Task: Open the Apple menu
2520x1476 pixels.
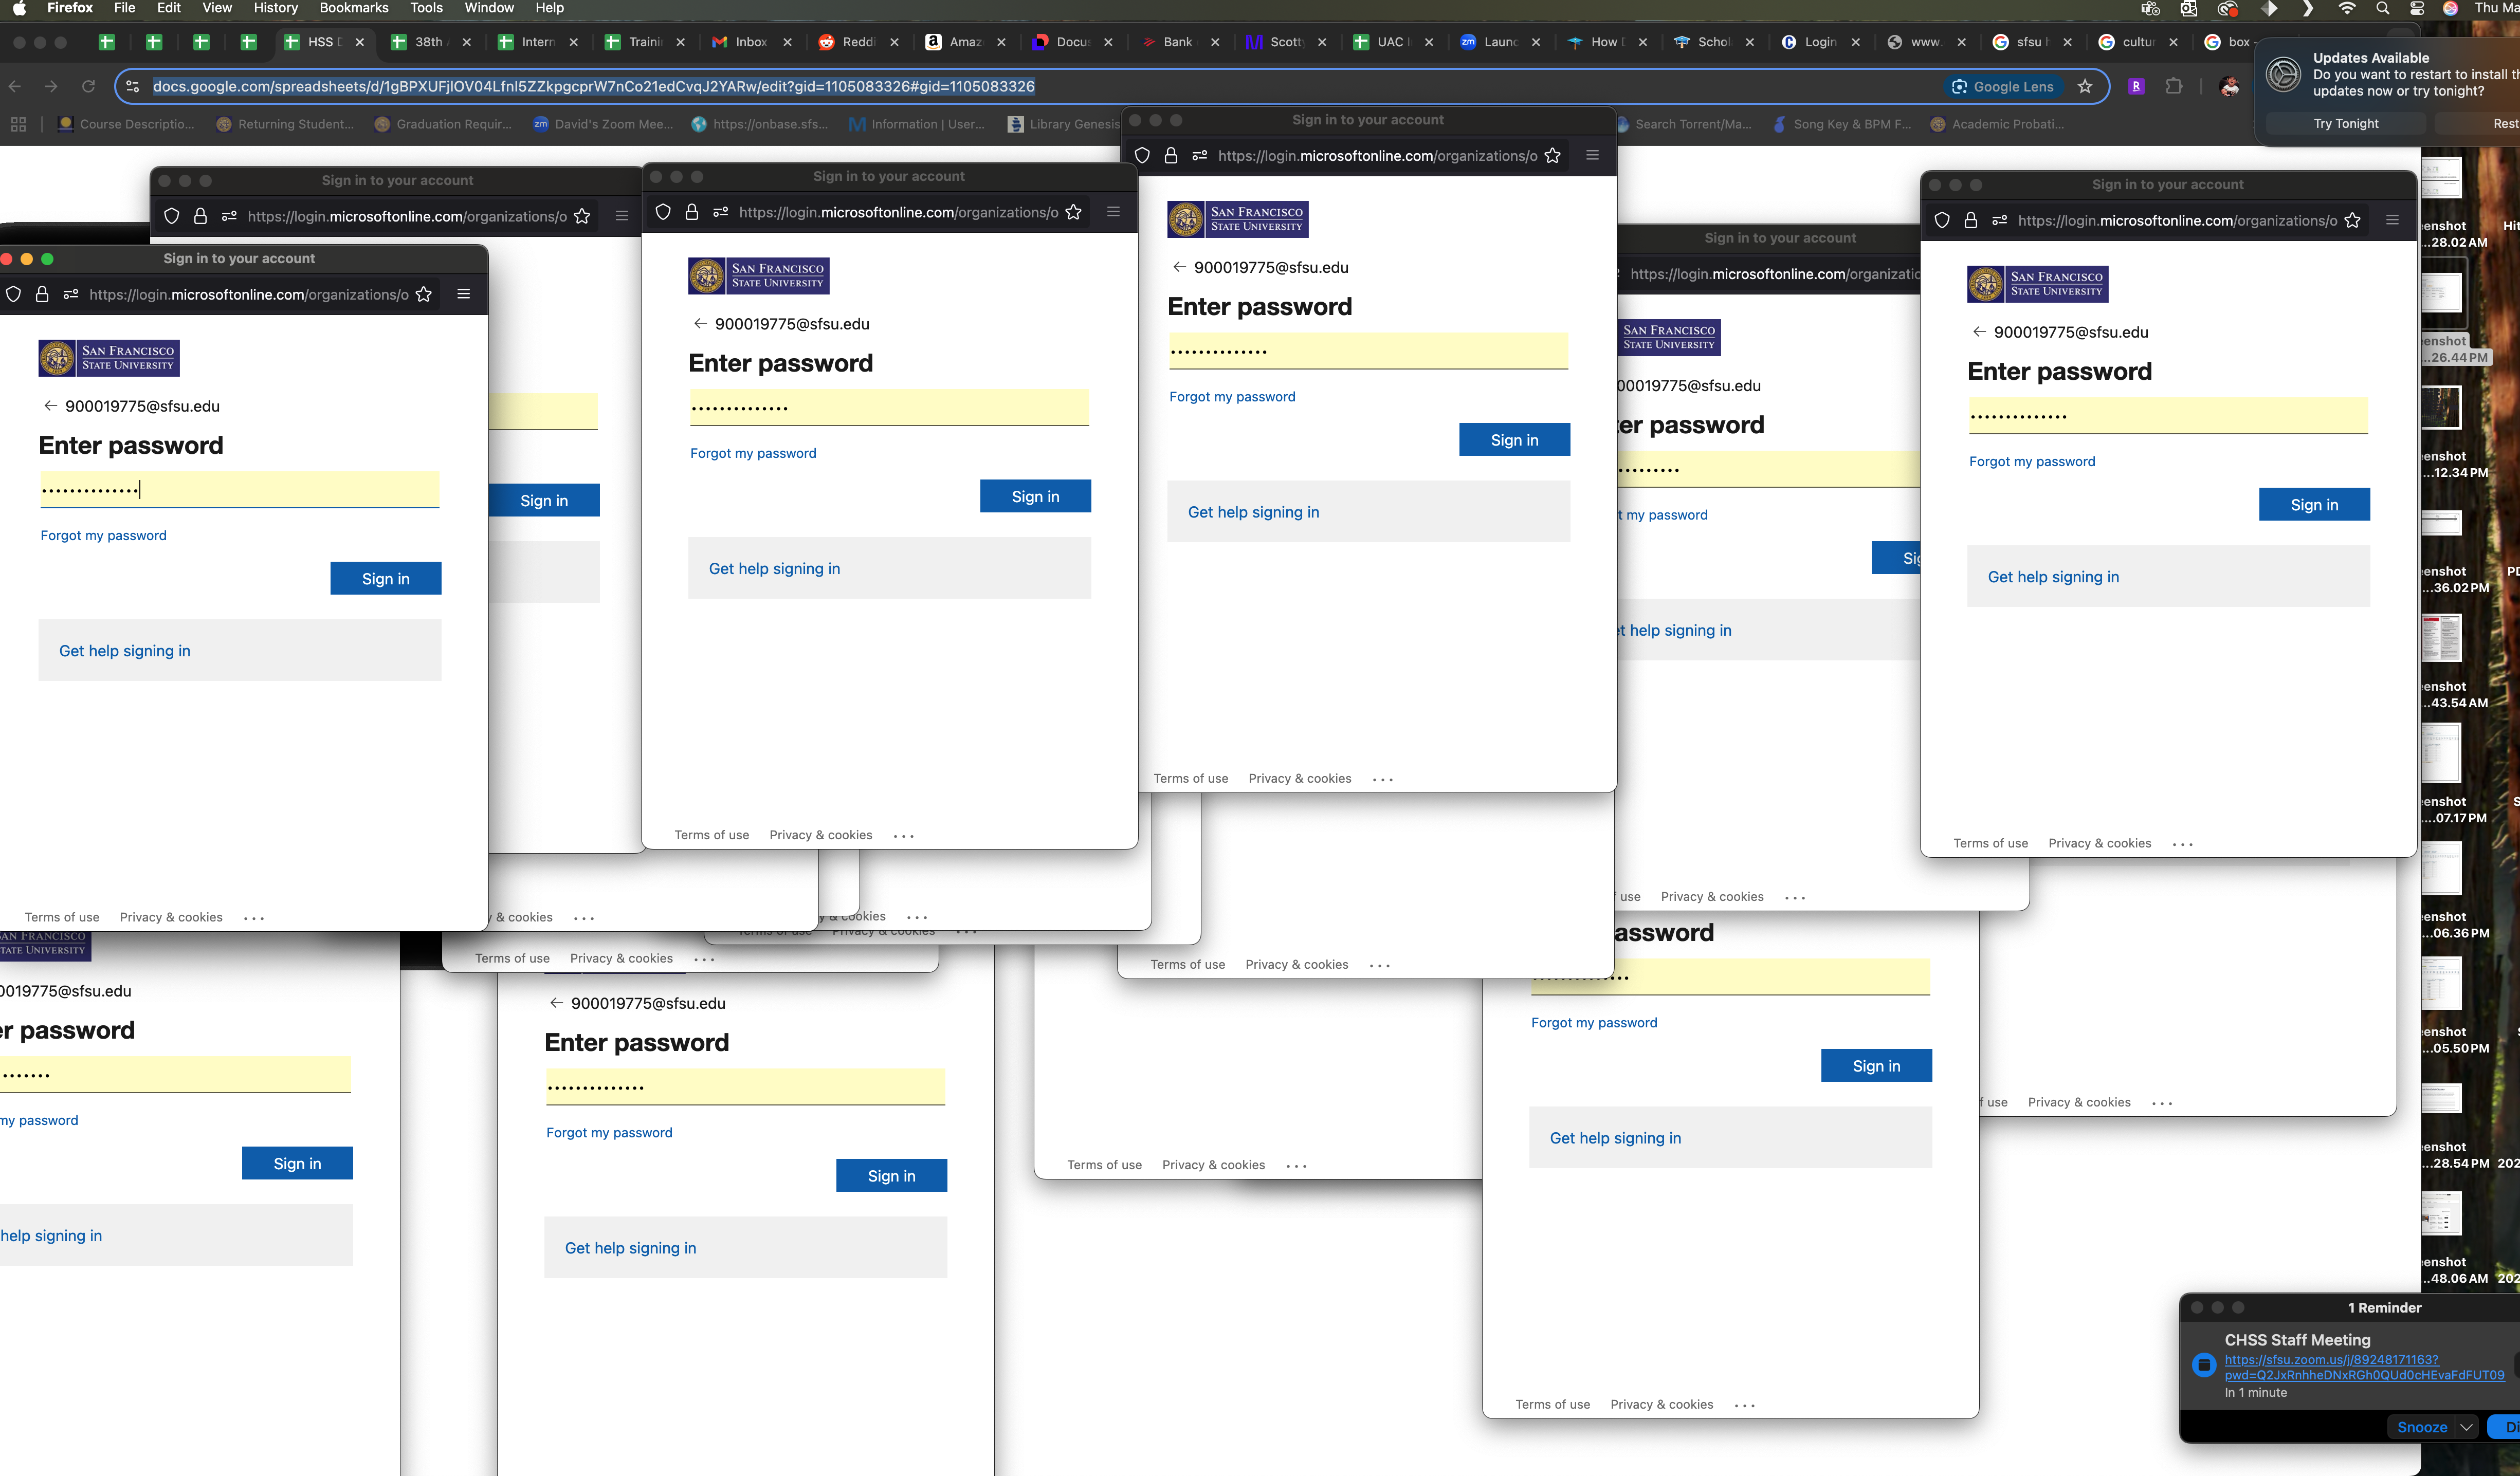Action: 19,8
